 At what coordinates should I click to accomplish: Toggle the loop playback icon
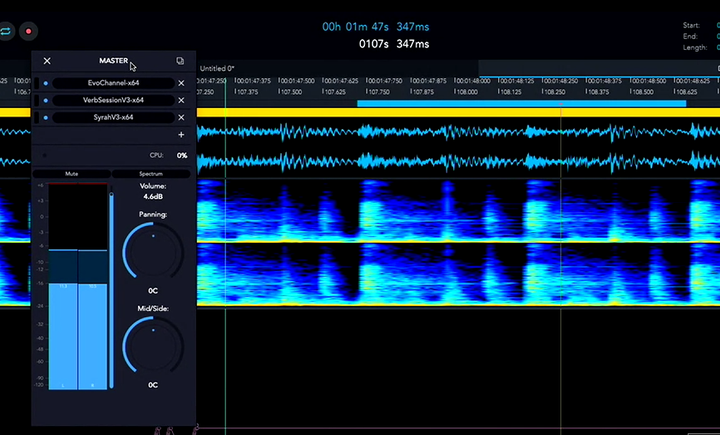pyautogui.click(x=6, y=32)
